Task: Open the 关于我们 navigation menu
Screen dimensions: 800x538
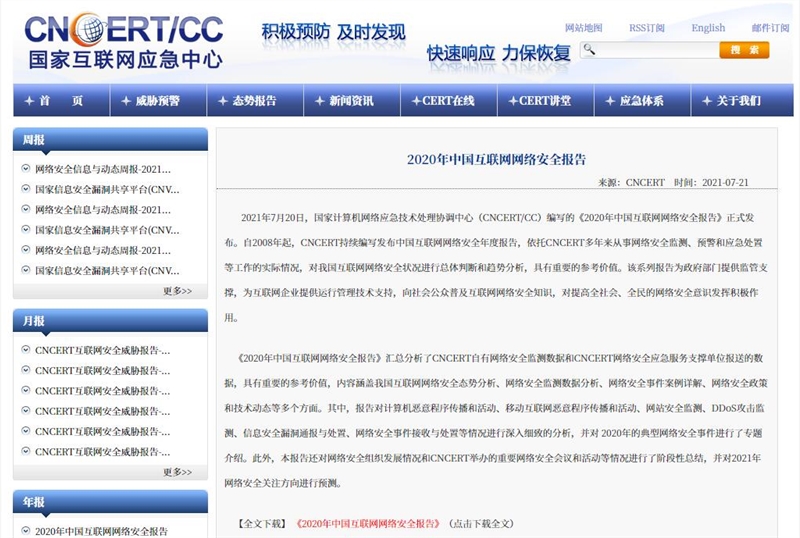Action: click(742, 101)
